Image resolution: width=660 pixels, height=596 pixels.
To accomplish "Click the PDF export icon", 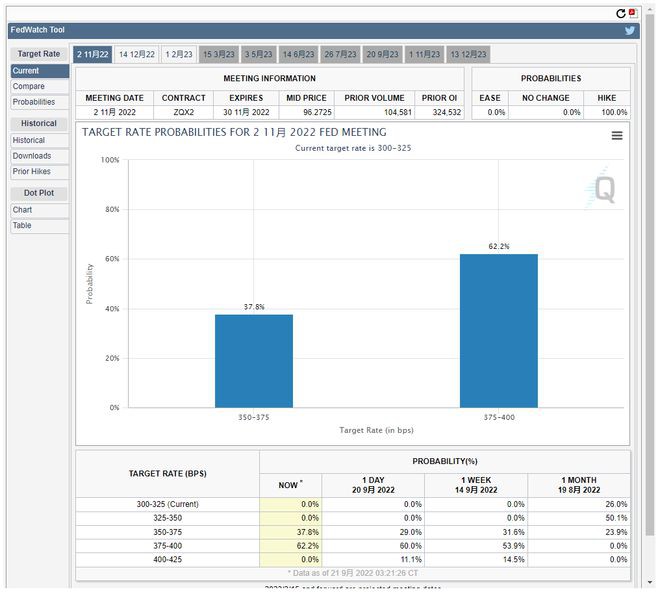I will (632, 13).
